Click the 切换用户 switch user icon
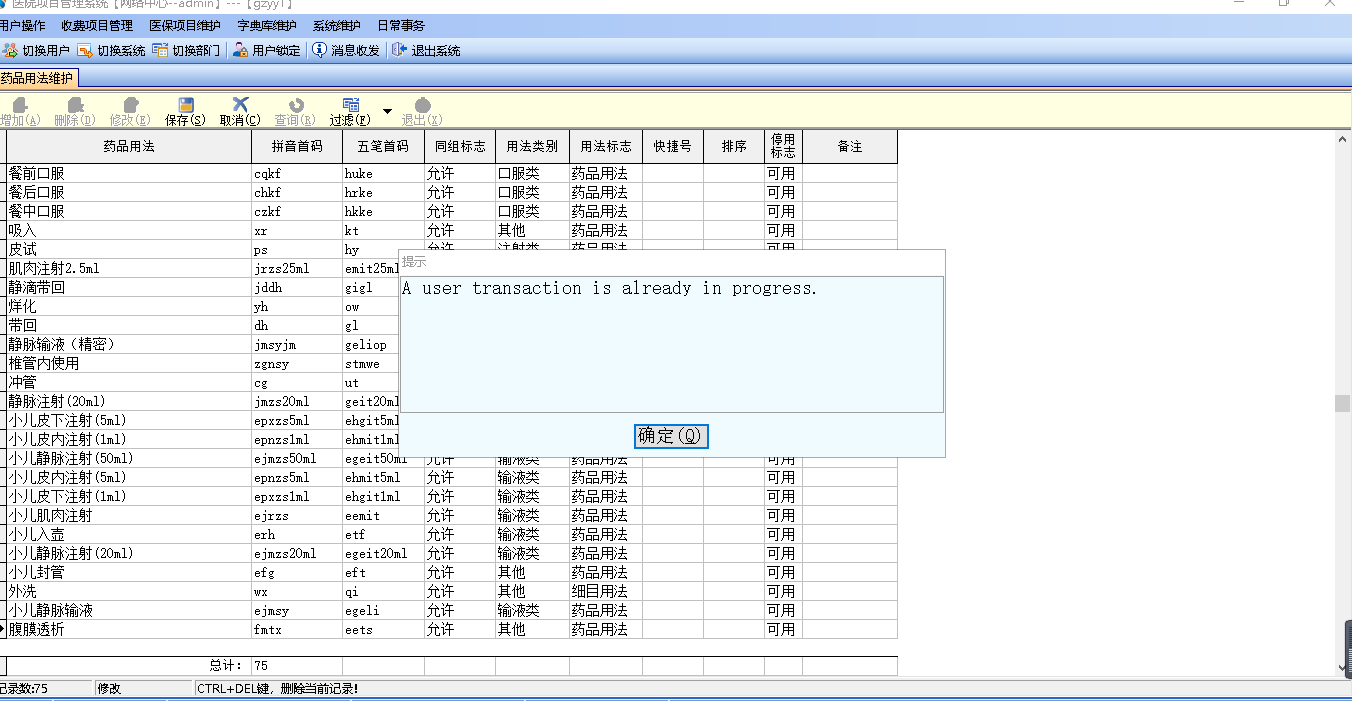Screen dimensions: 1352x701 11,50
